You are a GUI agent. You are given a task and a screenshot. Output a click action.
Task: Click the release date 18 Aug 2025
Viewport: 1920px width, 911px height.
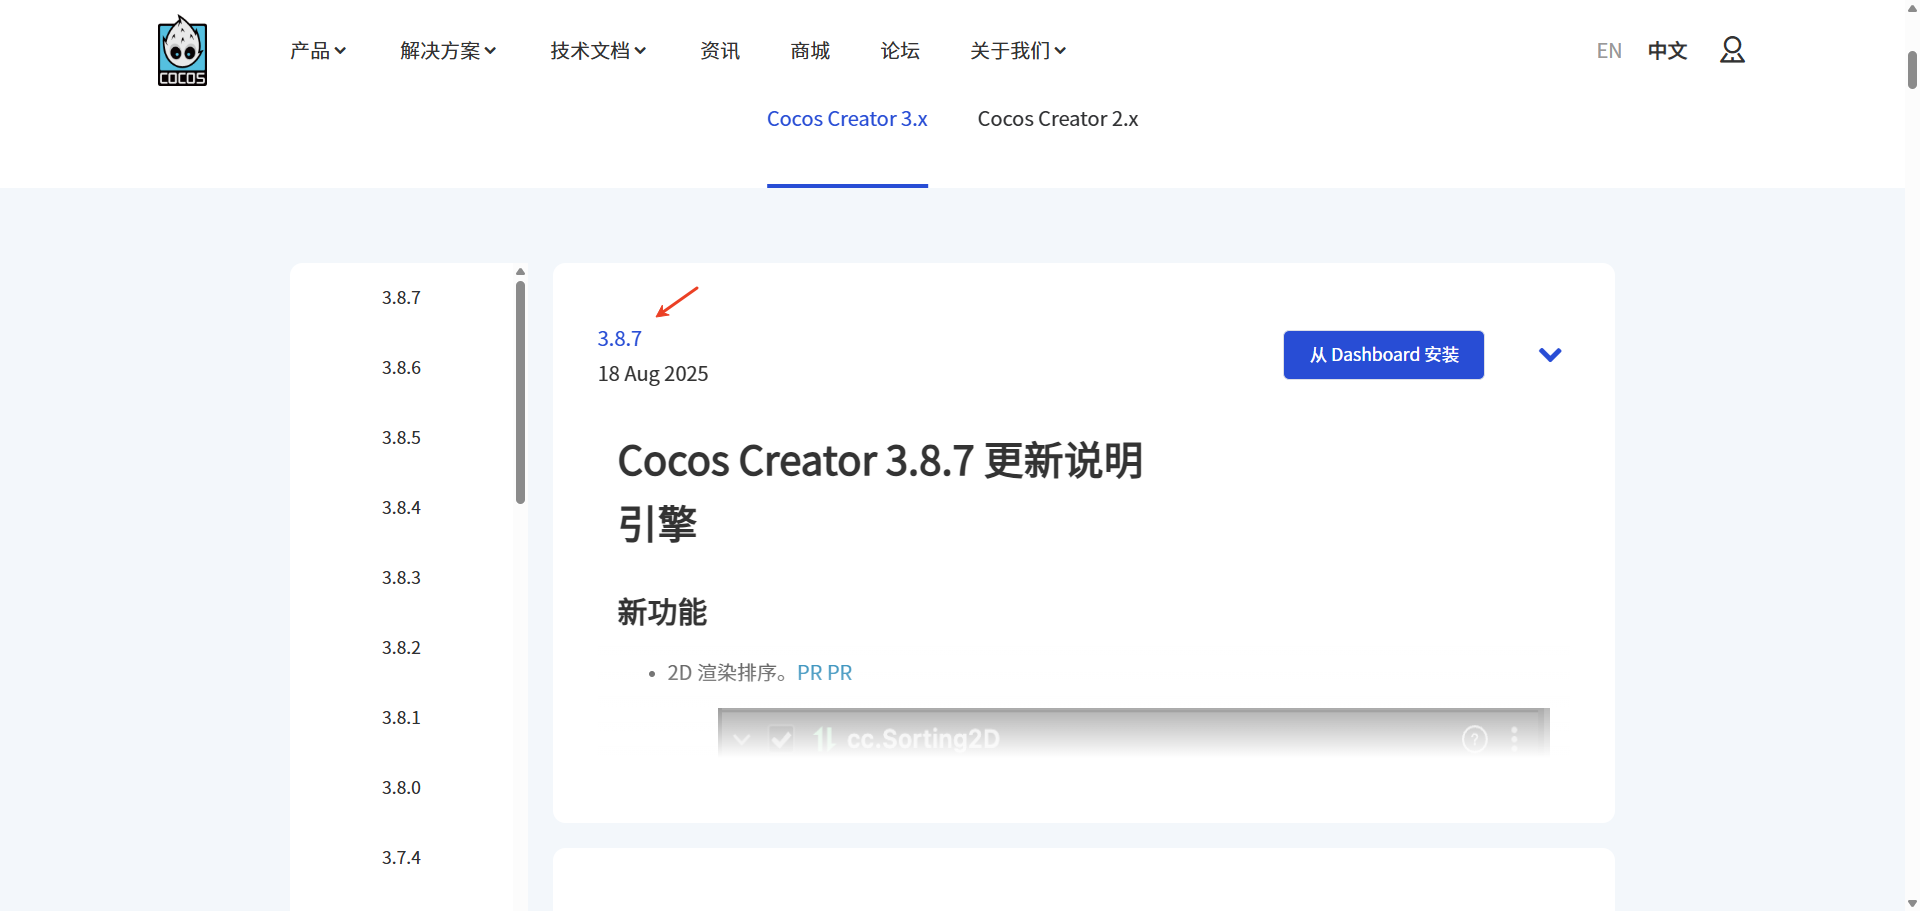[x=653, y=374]
